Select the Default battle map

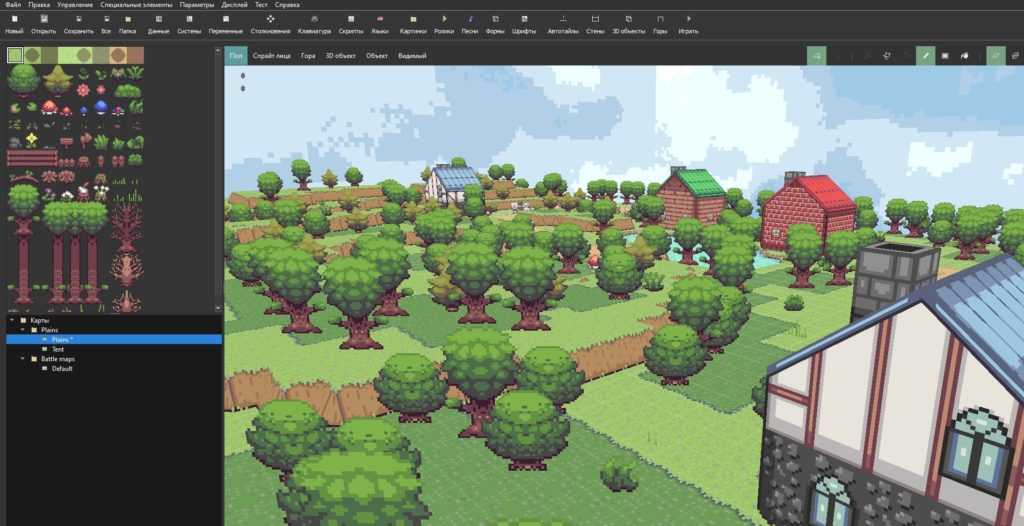coord(61,368)
